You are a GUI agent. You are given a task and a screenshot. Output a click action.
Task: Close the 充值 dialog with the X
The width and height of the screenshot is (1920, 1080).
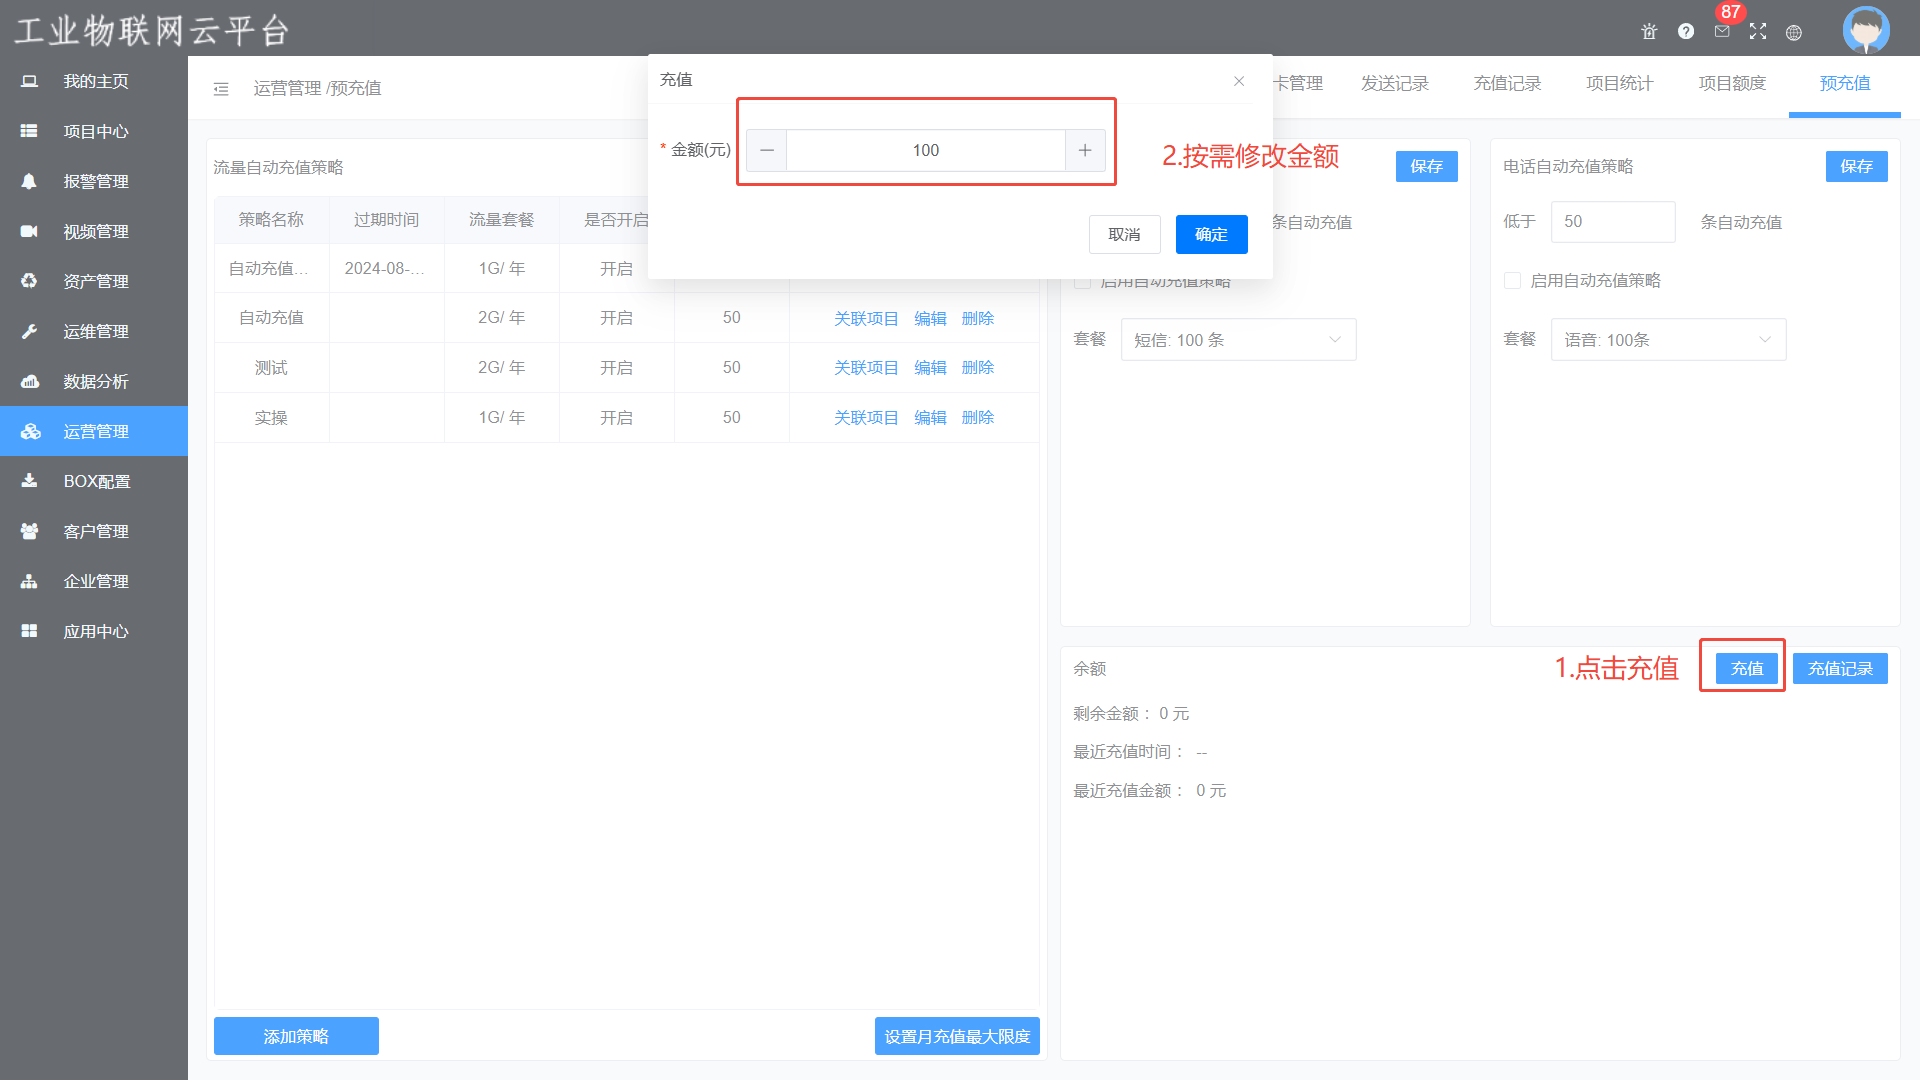tap(1239, 81)
